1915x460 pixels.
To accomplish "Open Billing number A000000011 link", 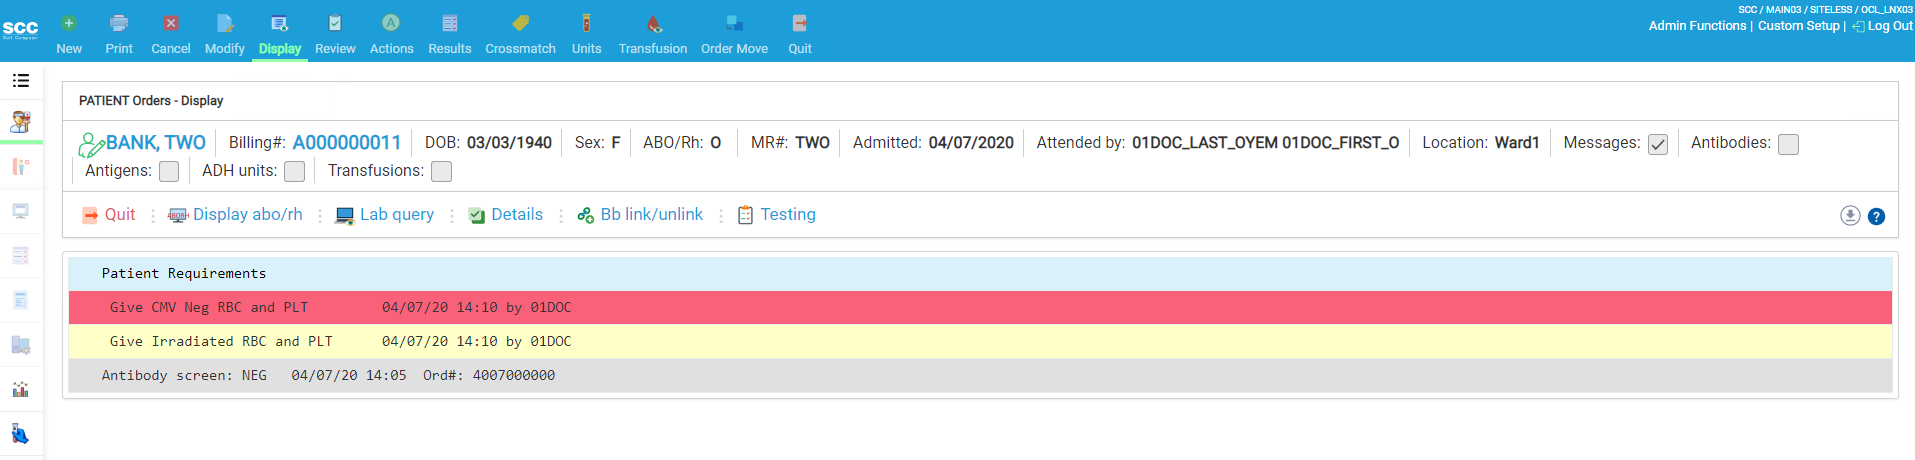I will tap(346, 143).
